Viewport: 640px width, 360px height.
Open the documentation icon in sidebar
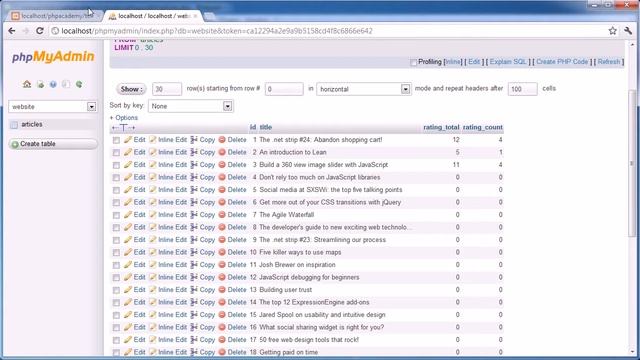point(53,84)
